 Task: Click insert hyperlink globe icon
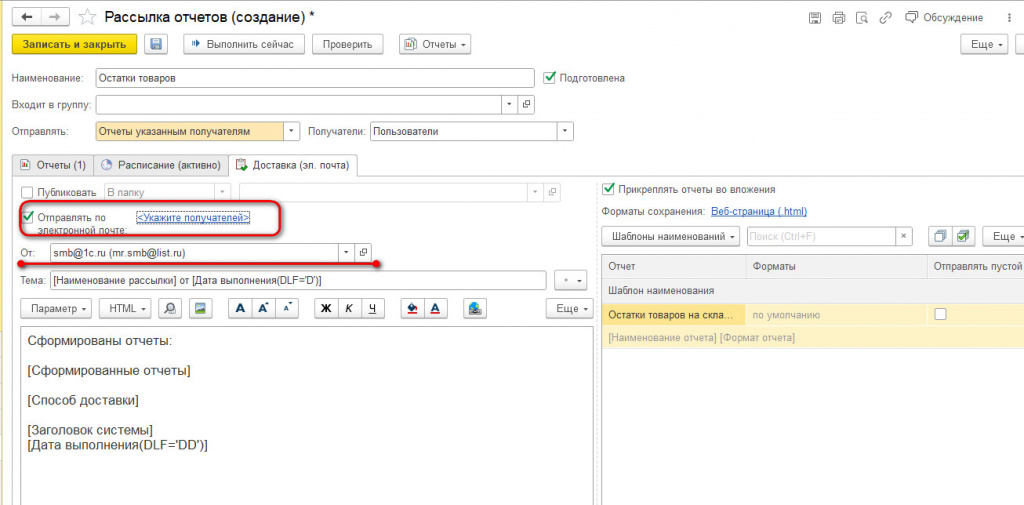(x=475, y=308)
